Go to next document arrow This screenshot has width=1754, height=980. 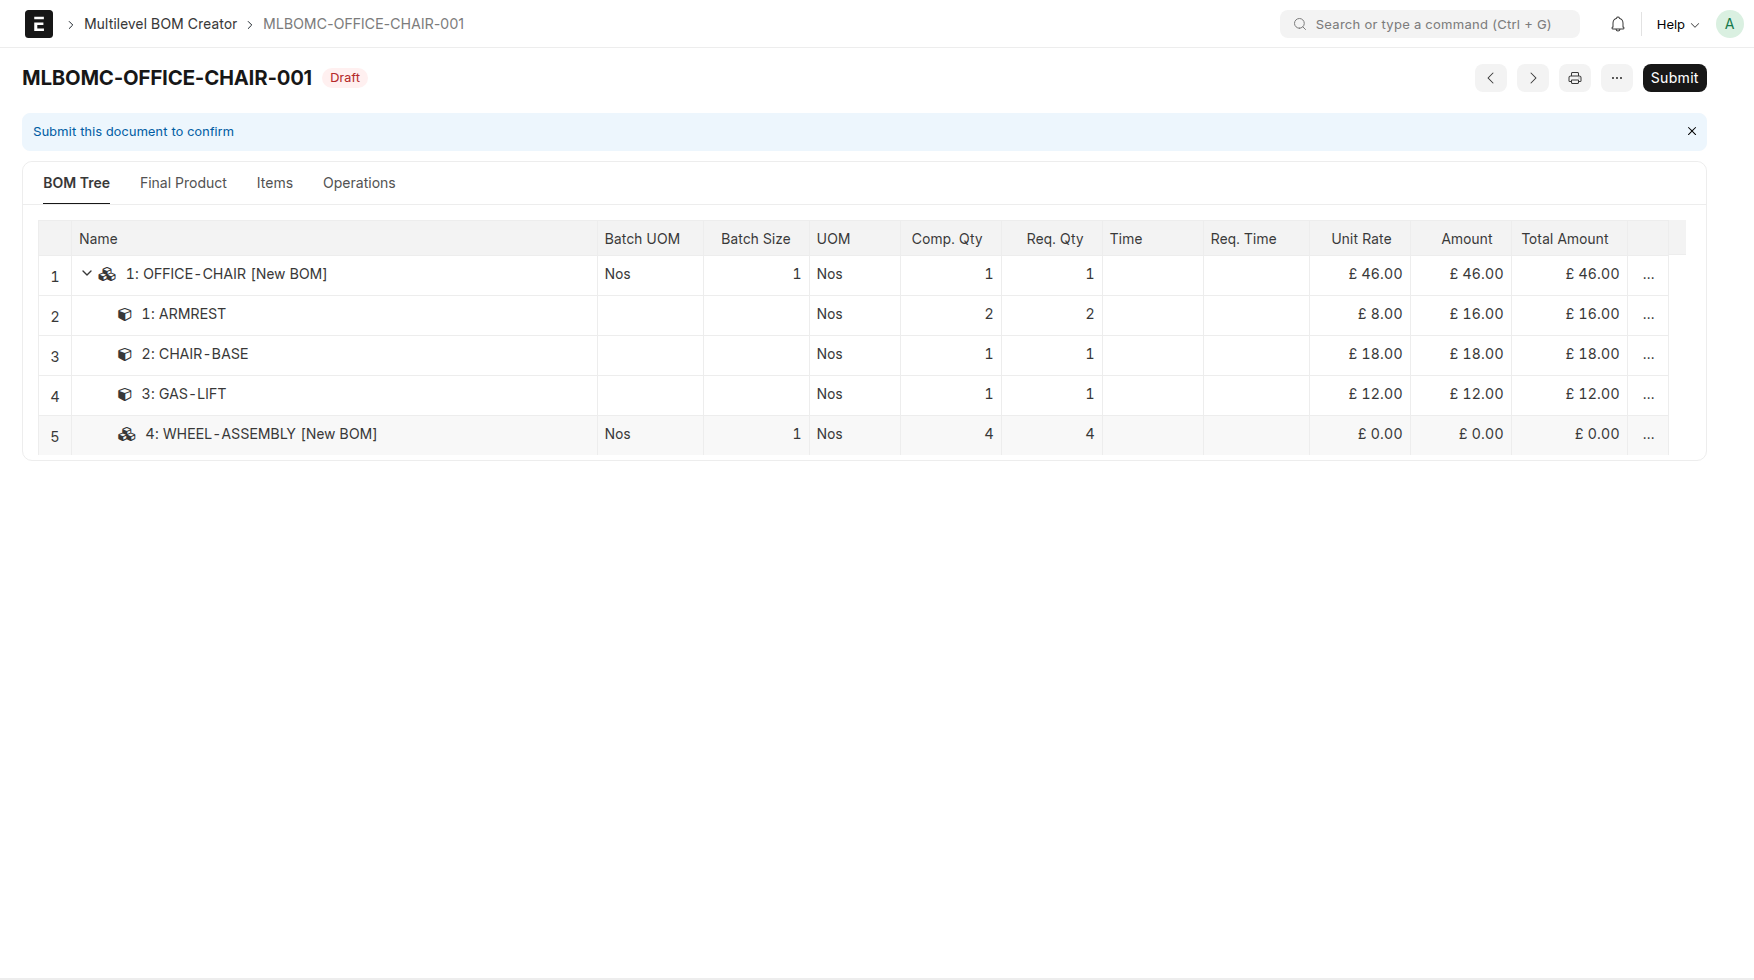[1532, 78]
